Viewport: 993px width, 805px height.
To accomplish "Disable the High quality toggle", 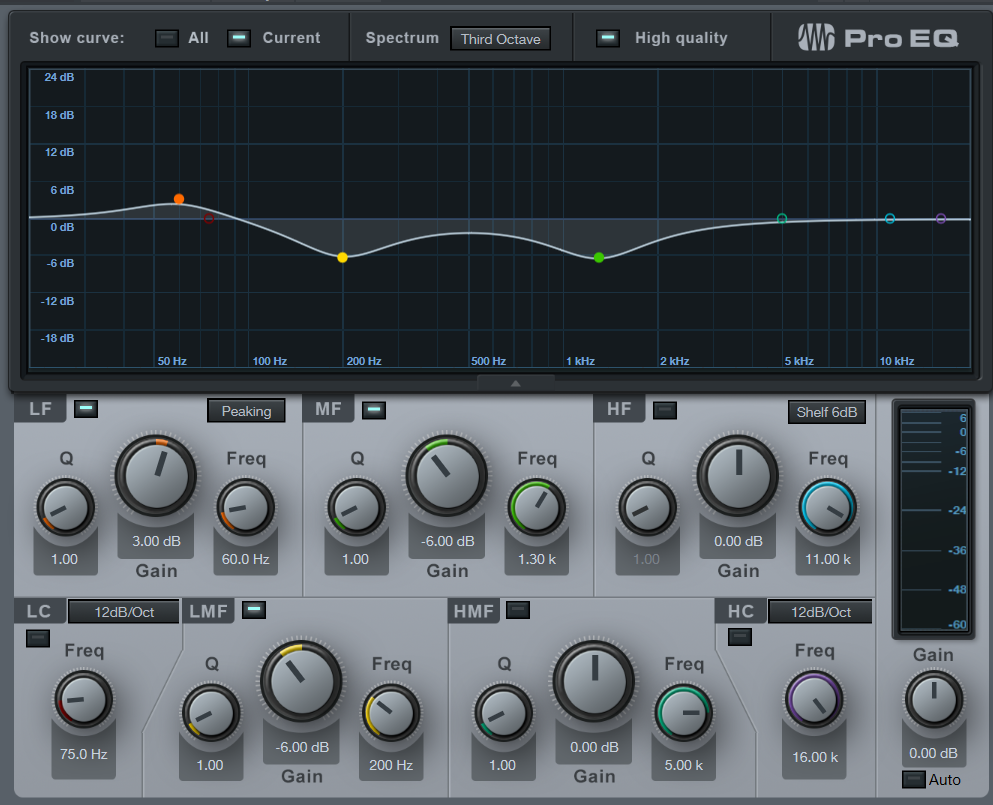I will (x=607, y=38).
